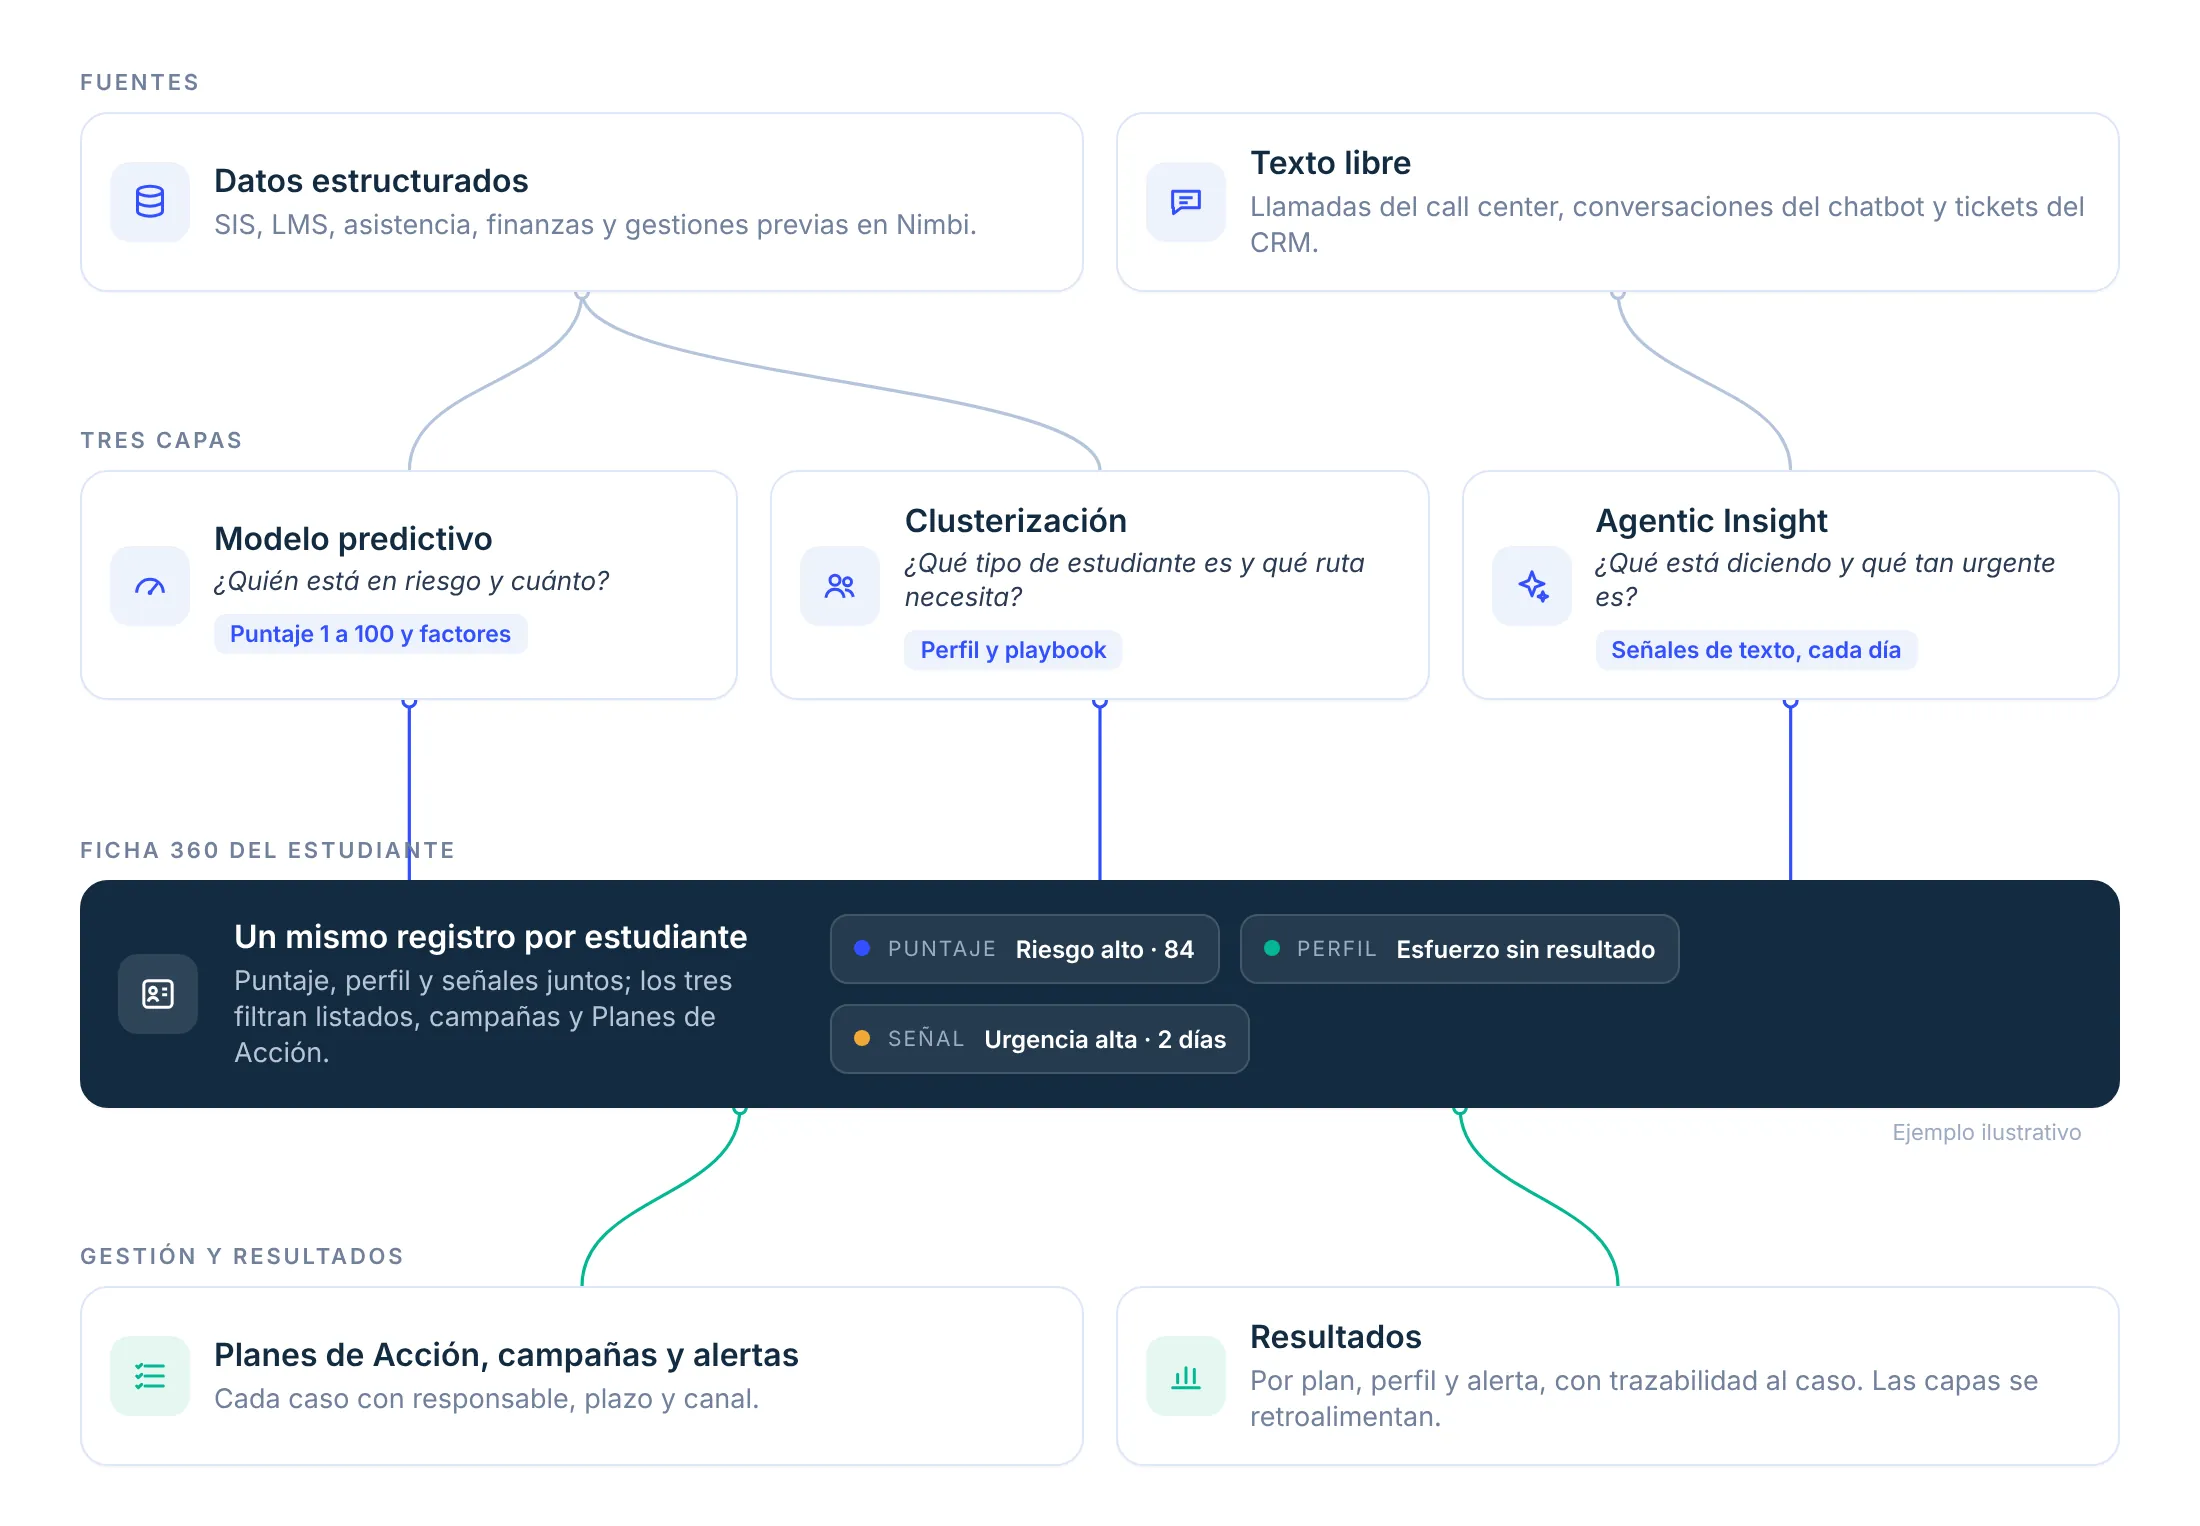This screenshot has height=1526, width=2200.
Task: Click the checklist icon beside Planes de Acción
Action: [150, 1376]
